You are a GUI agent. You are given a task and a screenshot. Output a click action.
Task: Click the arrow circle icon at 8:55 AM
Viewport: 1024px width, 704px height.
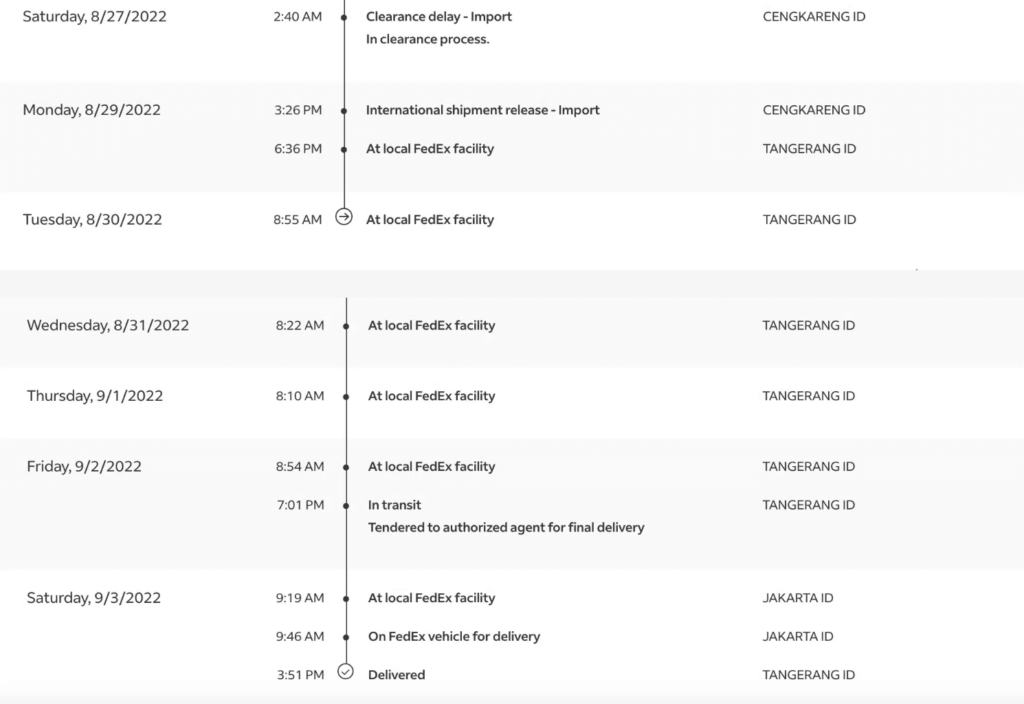pyautogui.click(x=344, y=216)
